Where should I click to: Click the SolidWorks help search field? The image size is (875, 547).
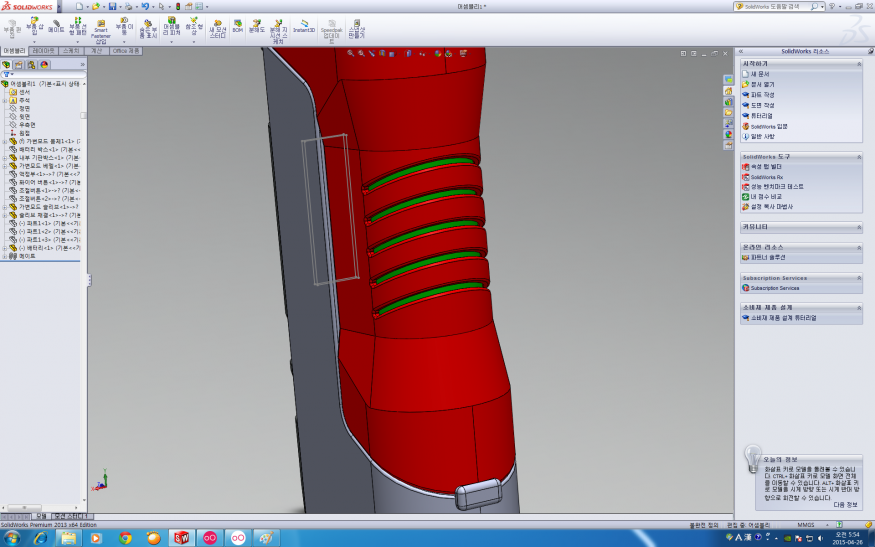click(777, 6)
